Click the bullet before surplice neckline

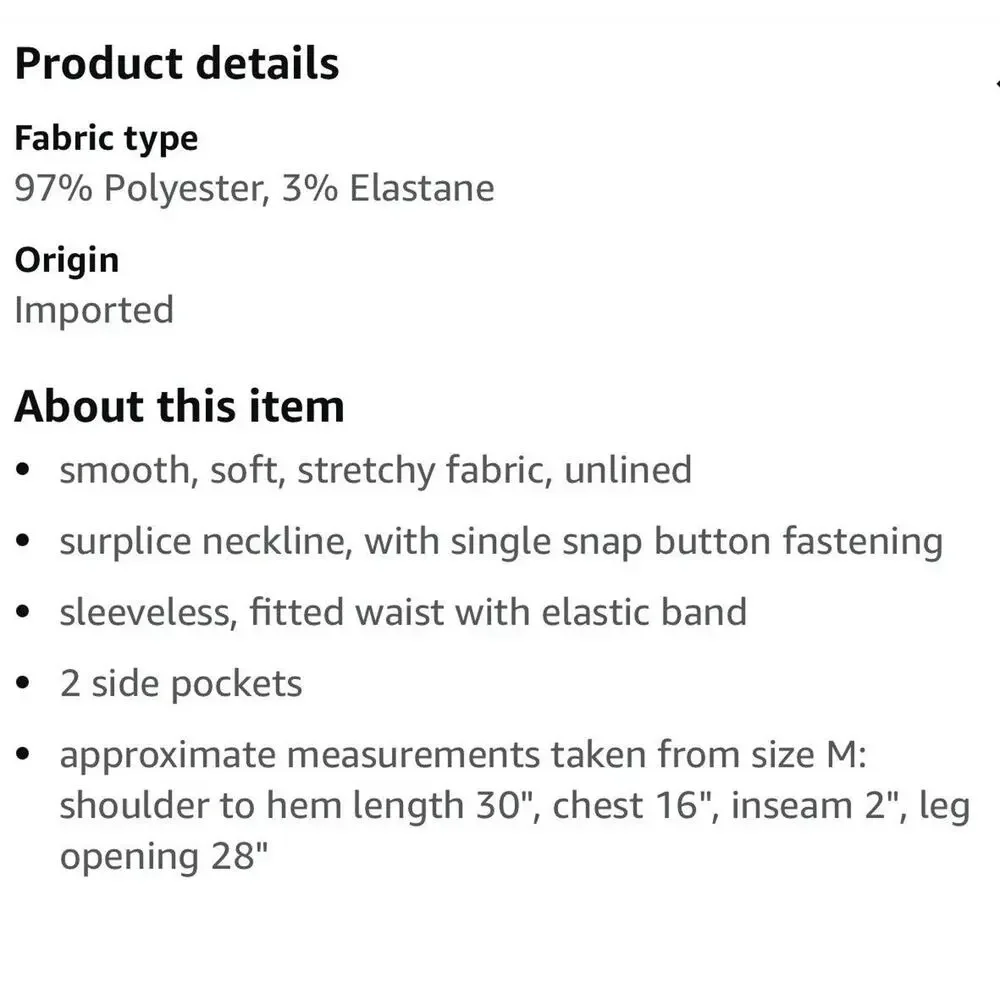(x=24, y=542)
